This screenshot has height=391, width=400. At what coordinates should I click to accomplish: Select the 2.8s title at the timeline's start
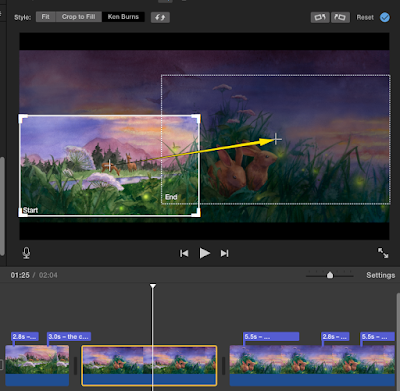click(x=25, y=337)
